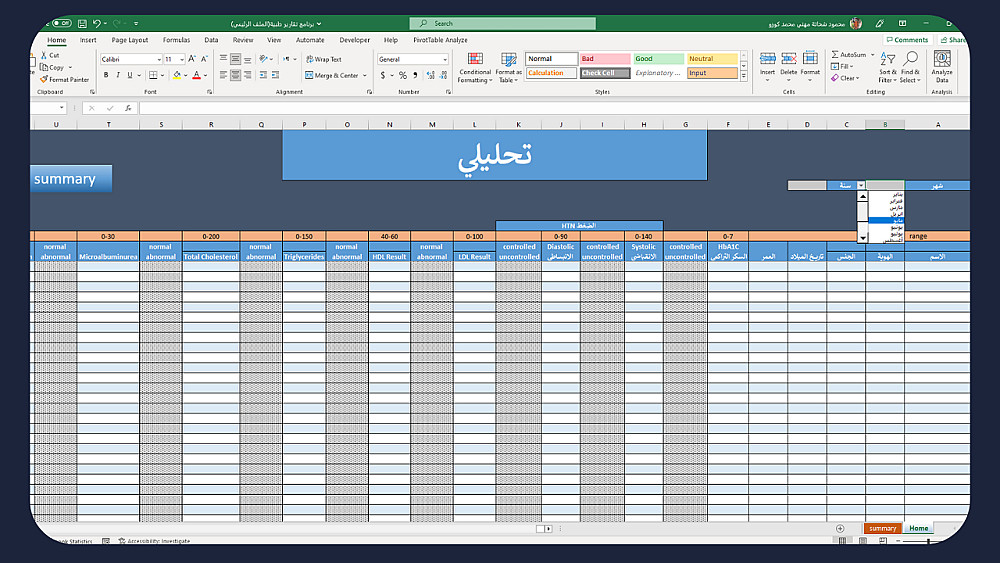Underline the selected text
Screen dimensions: 1000x563
[x=129, y=75]
